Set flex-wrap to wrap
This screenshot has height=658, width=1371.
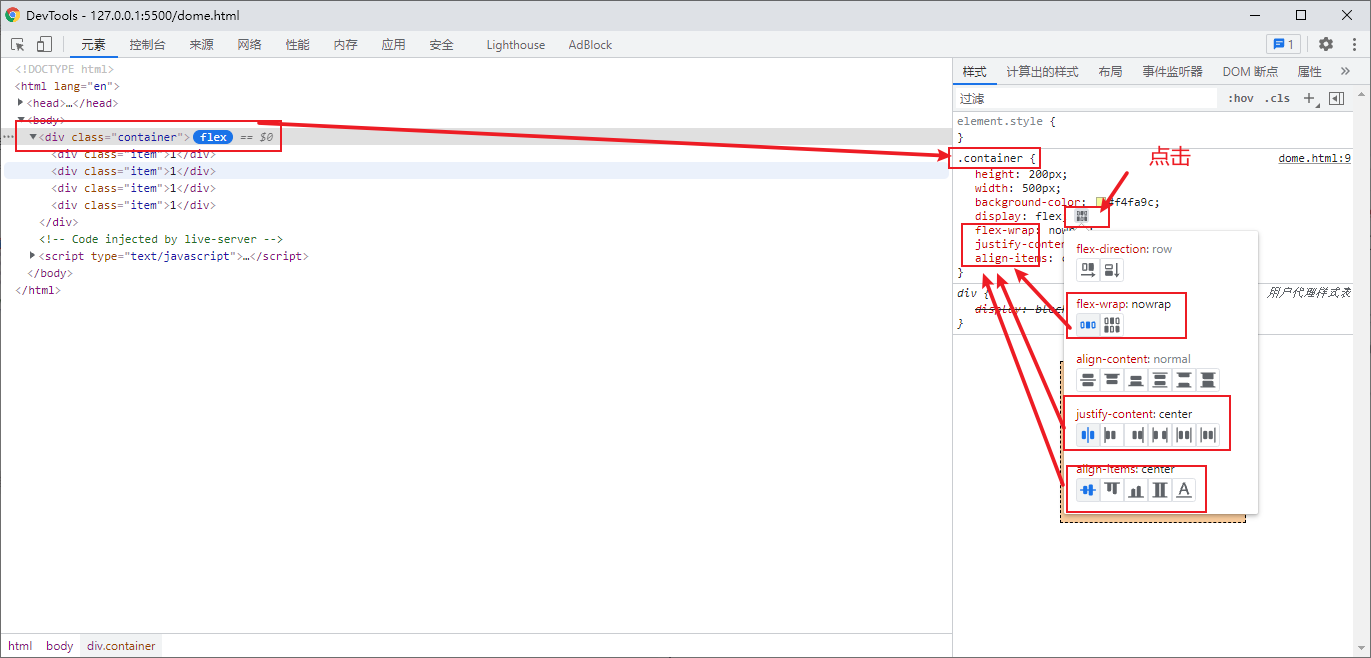(1112, 324)
